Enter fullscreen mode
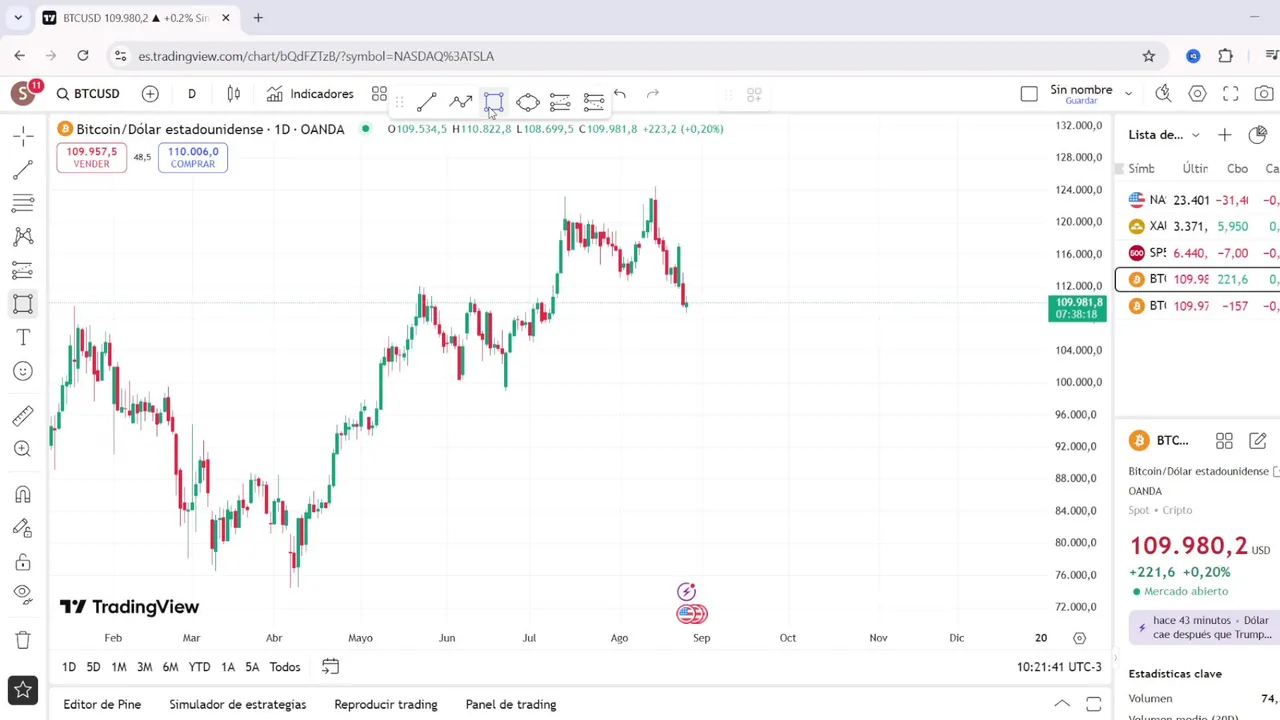Image resolution: width=1280 pixels, height=720 pixels. 1231,94
